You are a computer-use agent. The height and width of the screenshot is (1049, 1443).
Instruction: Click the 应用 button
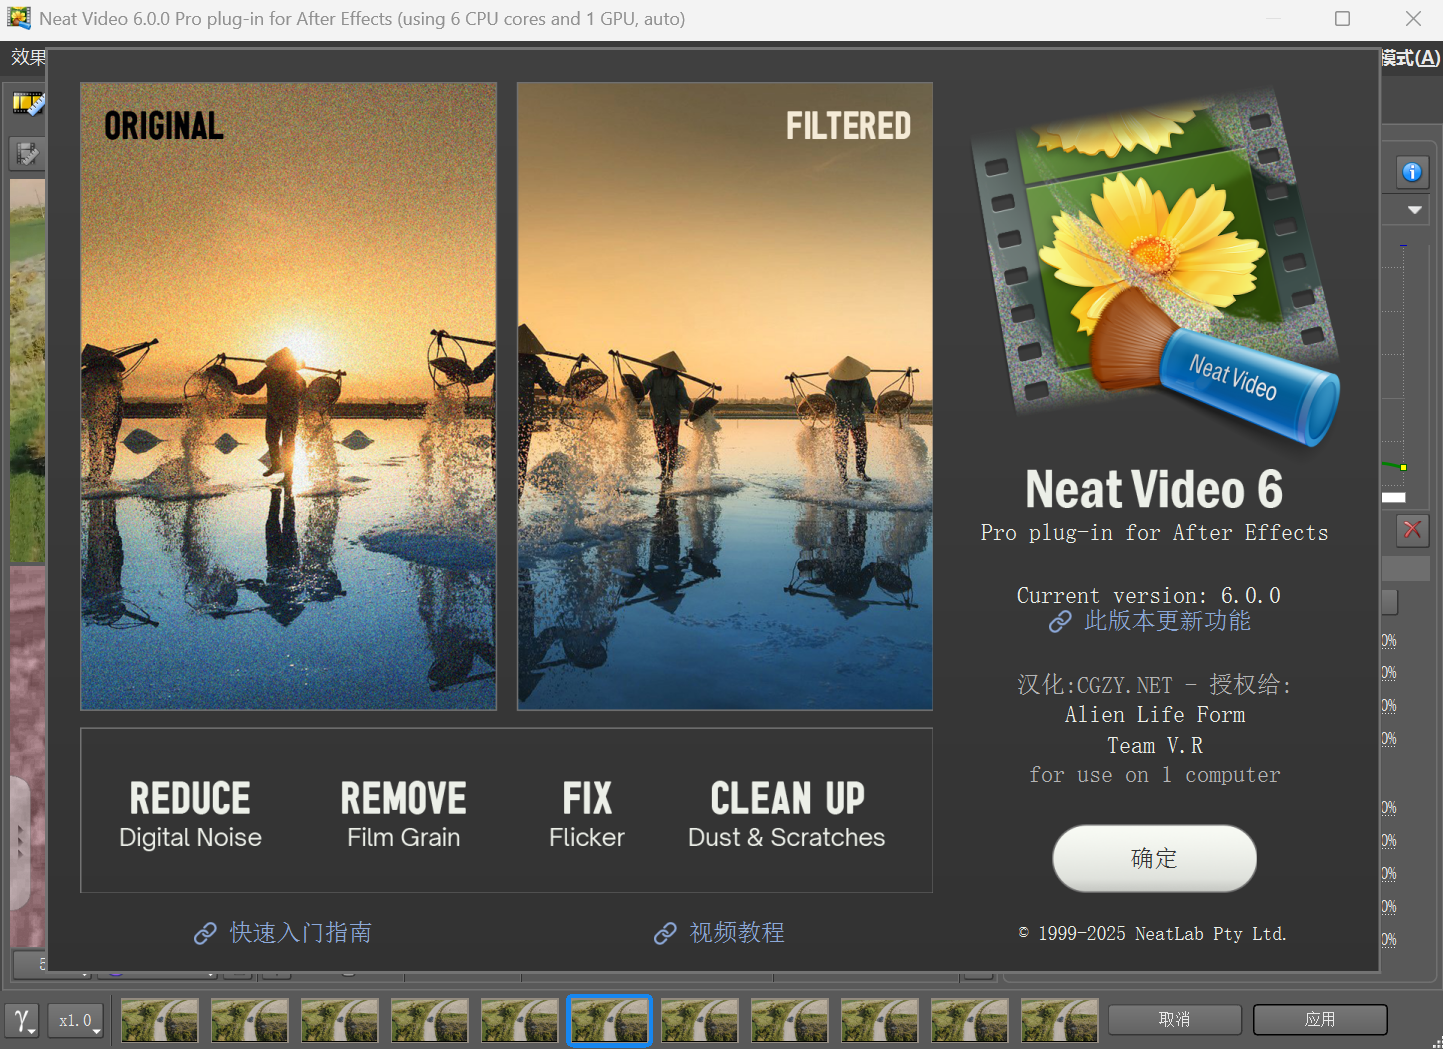(x=1320, y=1019)
